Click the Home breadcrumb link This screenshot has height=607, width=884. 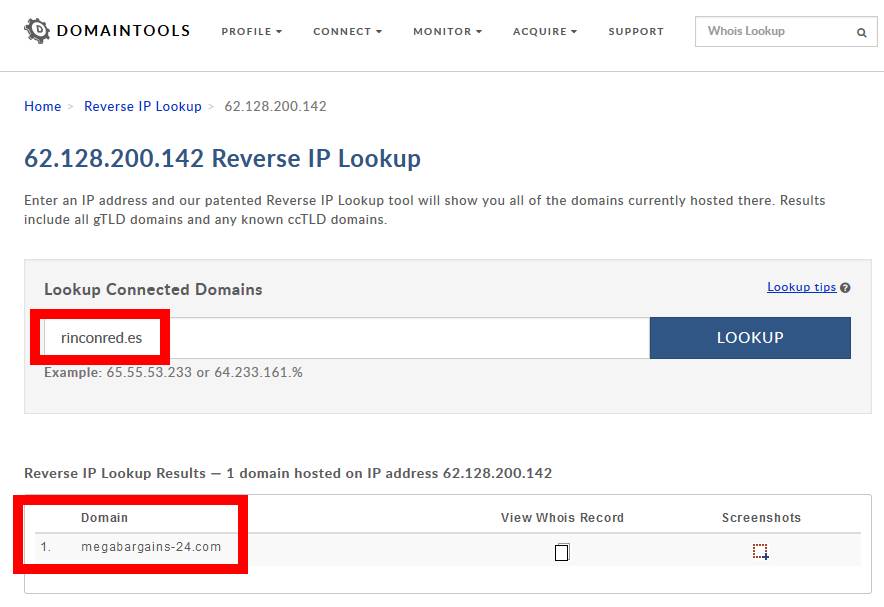click(42, 107)
